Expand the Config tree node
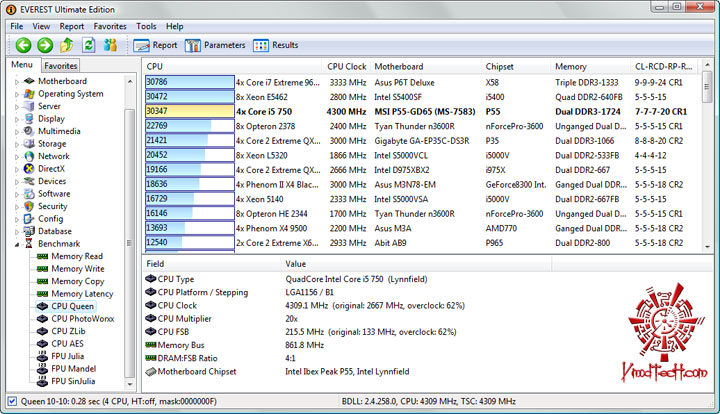Image resolution: width=720 pixels, height=414 pixels. pos(17,219)
